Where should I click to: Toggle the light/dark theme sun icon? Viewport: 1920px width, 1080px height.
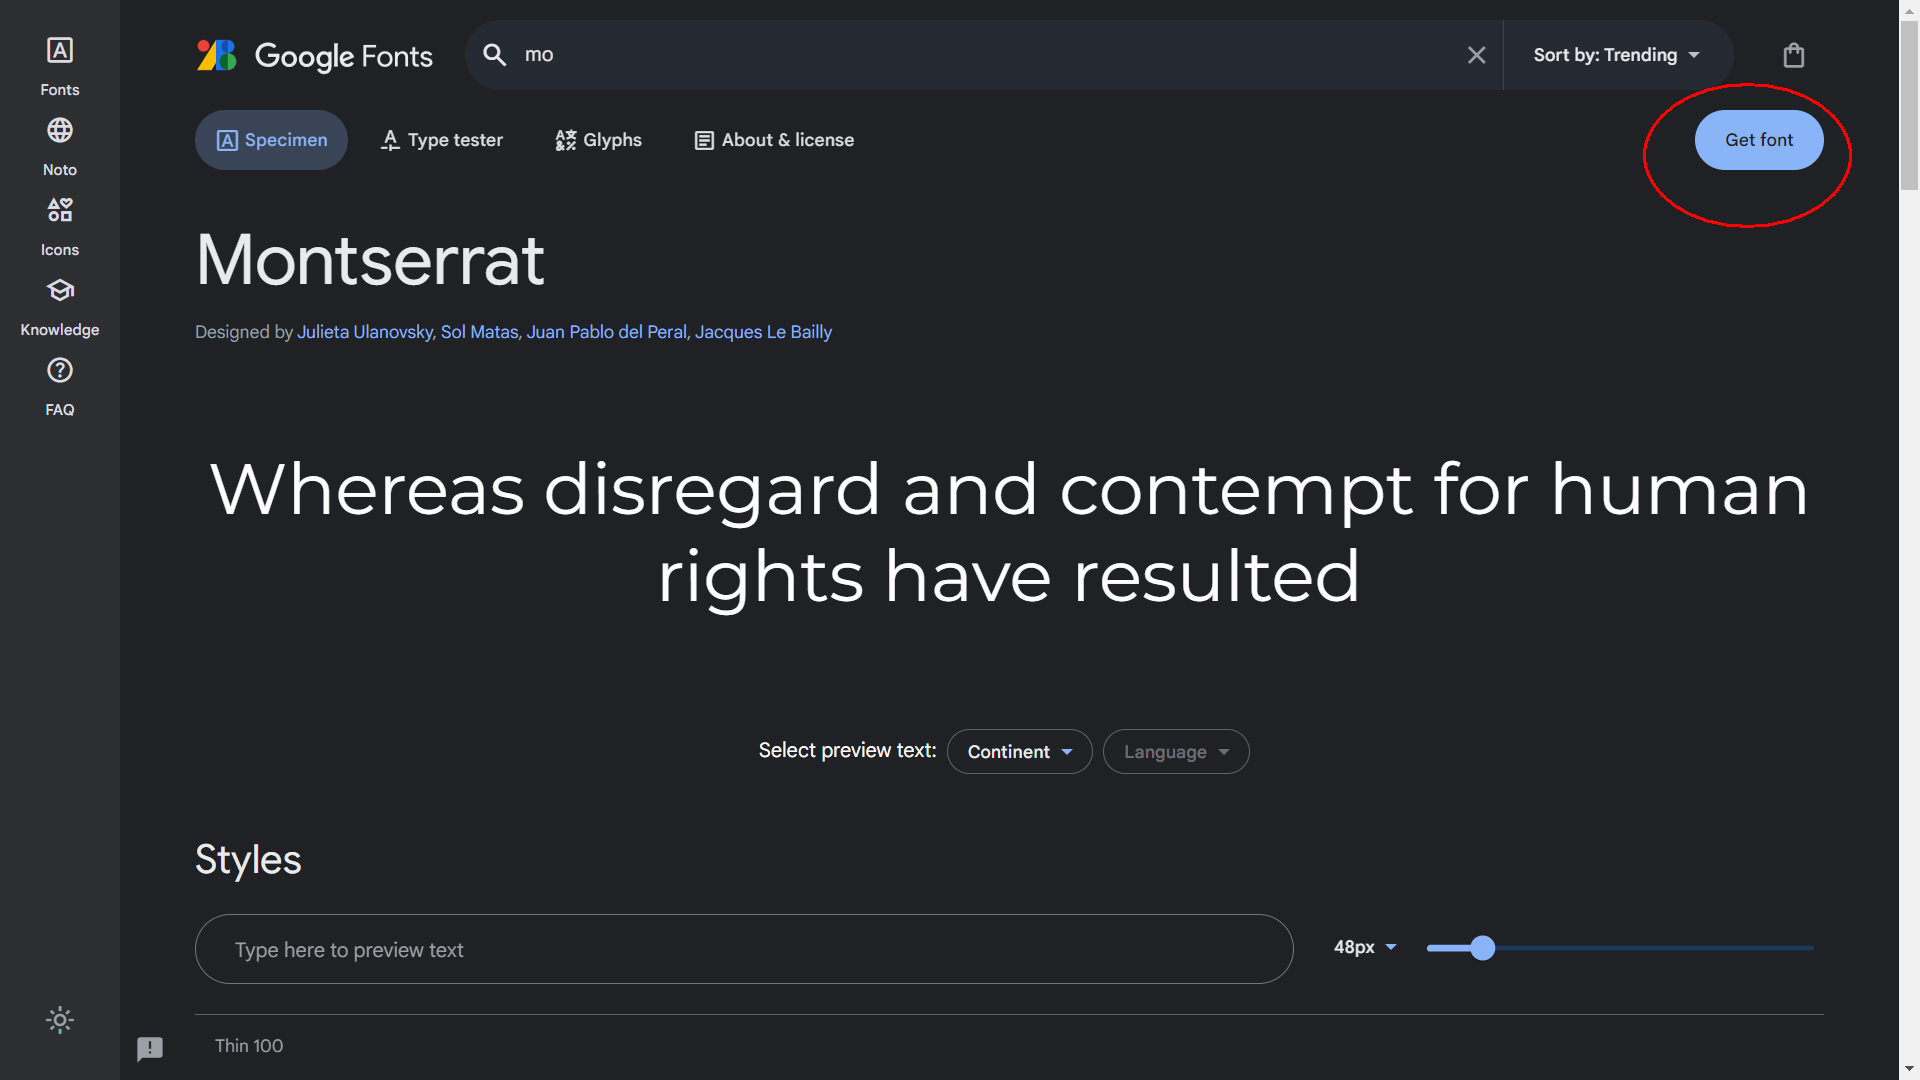coord(60,1020)
